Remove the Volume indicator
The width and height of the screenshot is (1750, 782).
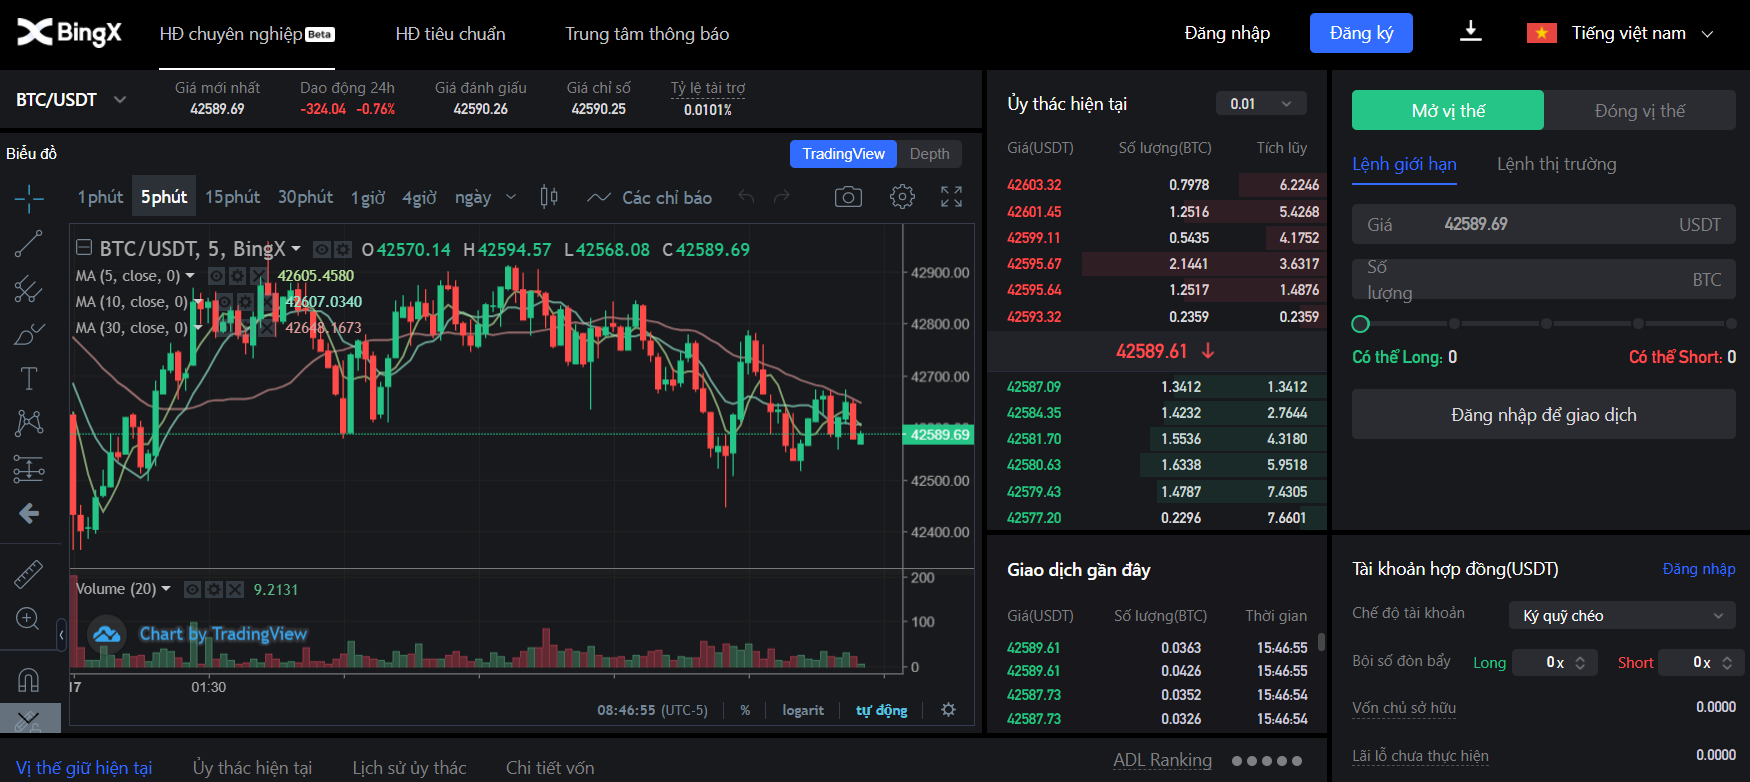point(235,590)
